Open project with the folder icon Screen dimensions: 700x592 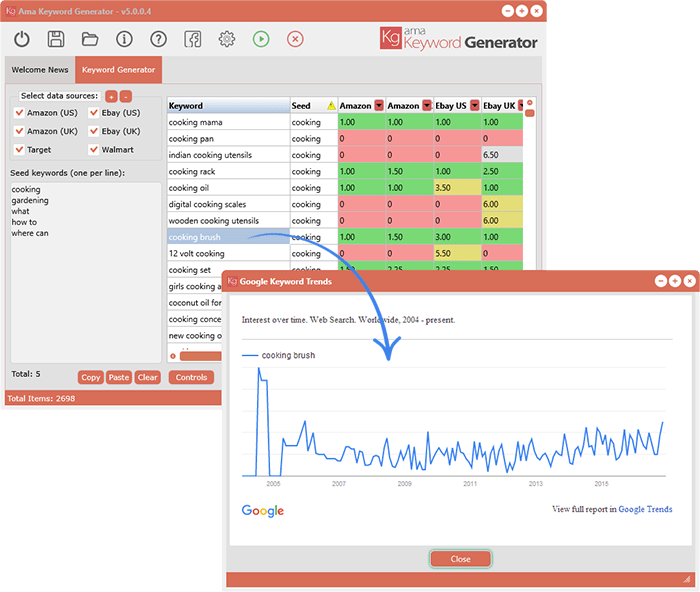90,39
